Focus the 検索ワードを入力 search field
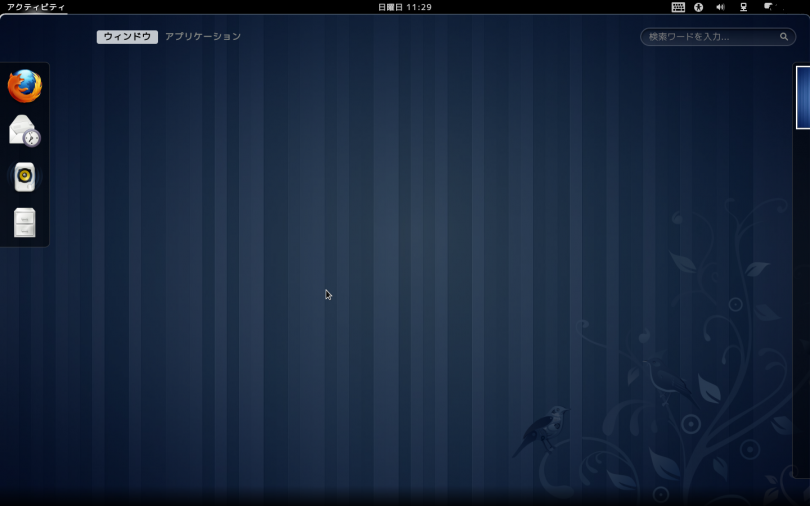810x506 pixels. pos(710,37)
